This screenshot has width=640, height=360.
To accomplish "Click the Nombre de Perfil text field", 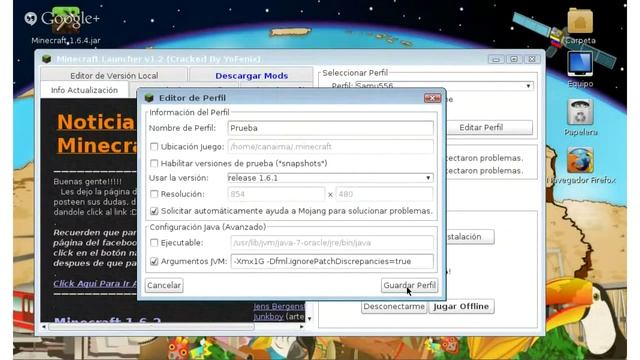I will point(330,128).
